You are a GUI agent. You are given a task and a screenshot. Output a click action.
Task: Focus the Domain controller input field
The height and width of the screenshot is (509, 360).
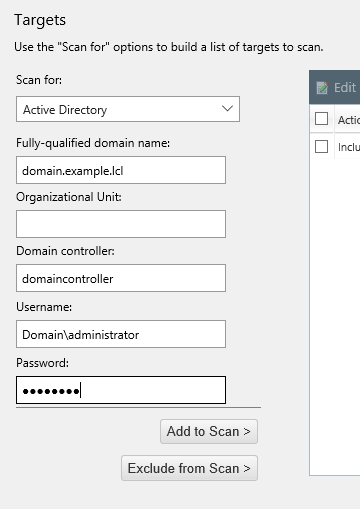pyautogui.click(x=121, y=278)
